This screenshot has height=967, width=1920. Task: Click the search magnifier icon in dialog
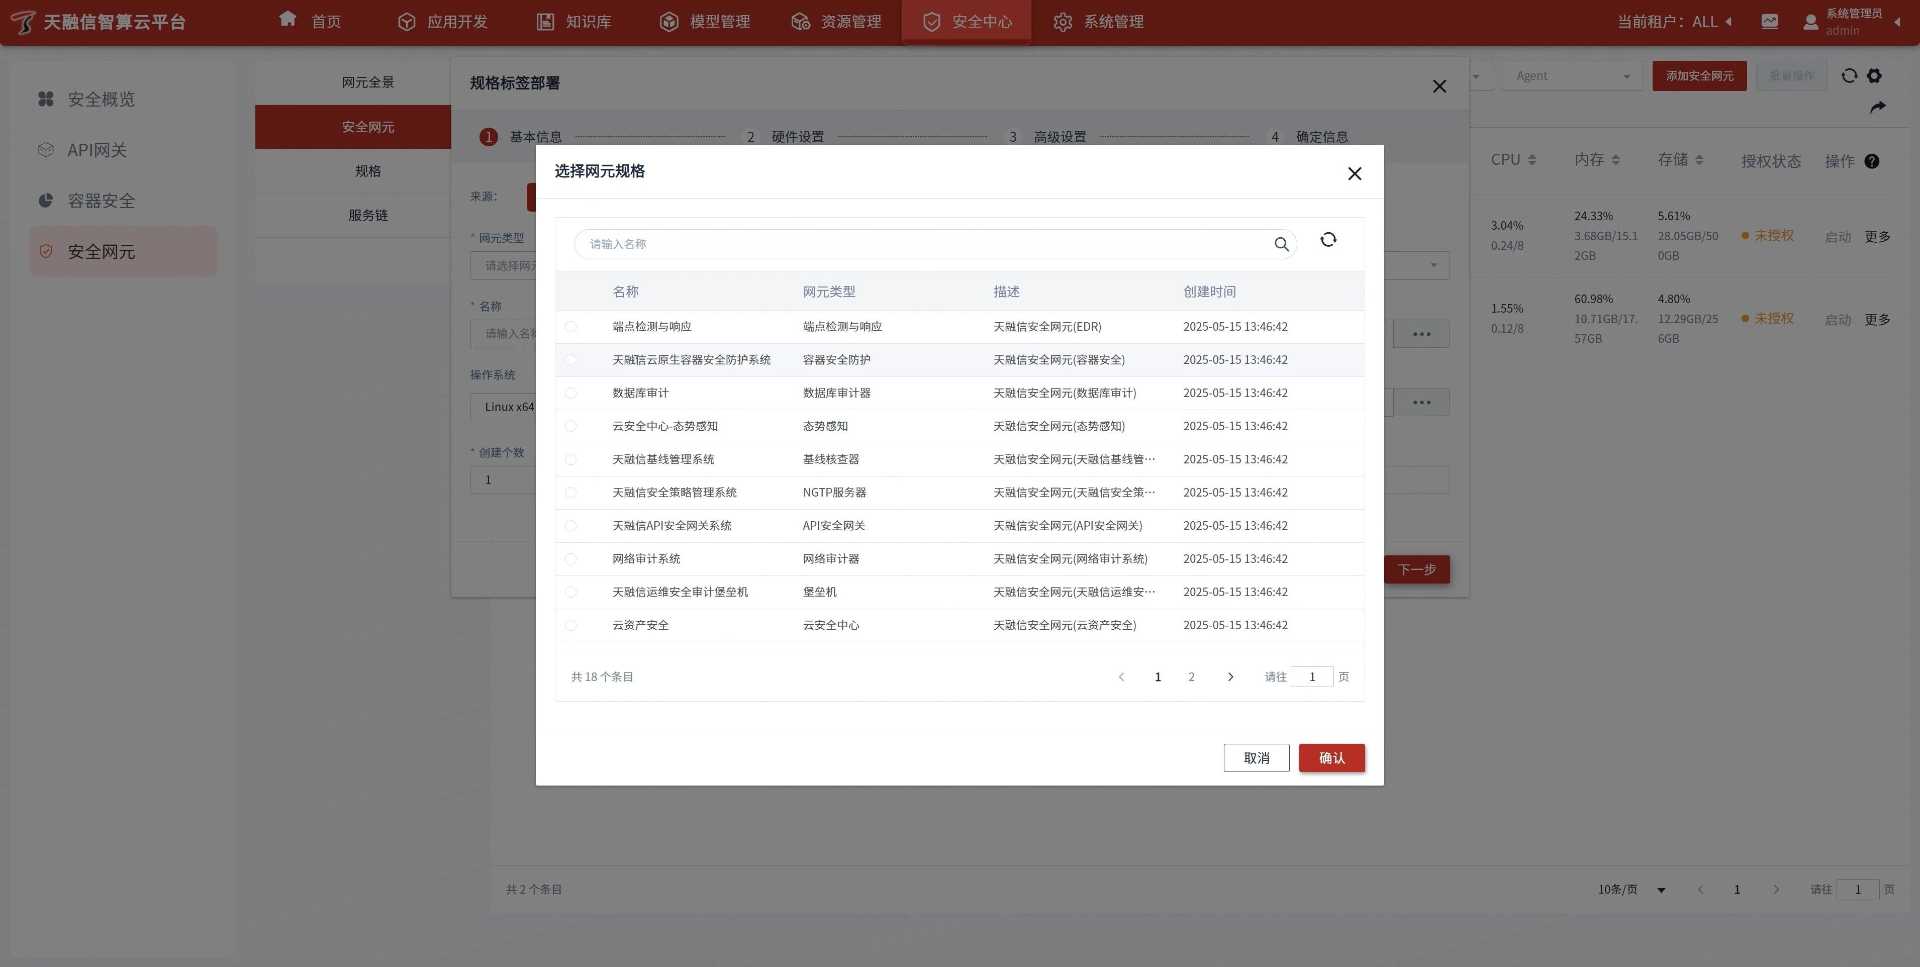tap(1281, 244)
